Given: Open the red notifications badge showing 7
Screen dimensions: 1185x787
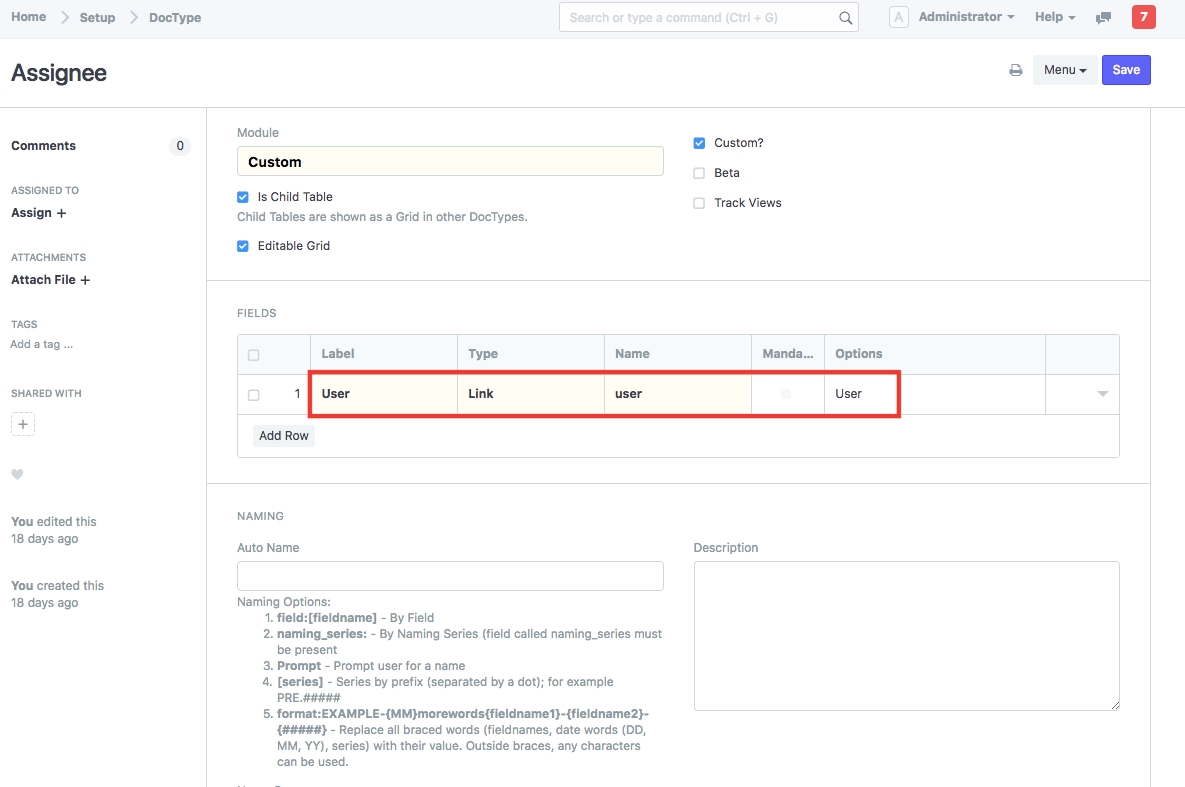Looking at the screenshot, I should click(x=1143, y=17).
